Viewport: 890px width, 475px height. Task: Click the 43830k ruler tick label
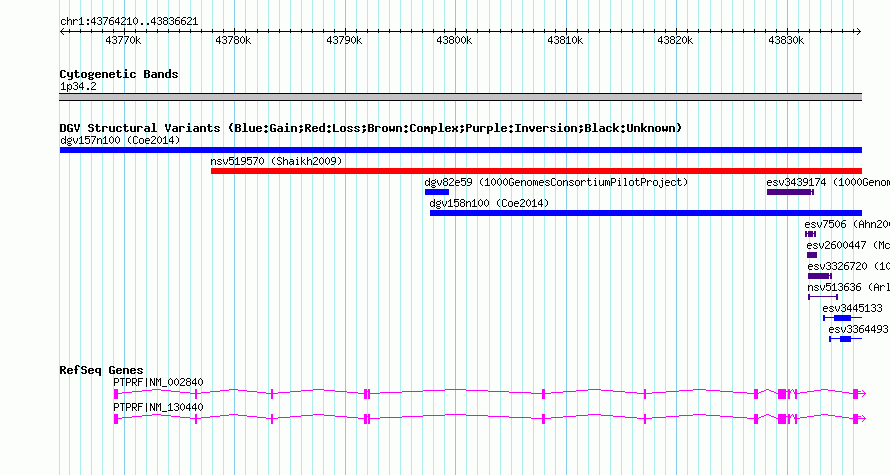click(x=786, y=40)
